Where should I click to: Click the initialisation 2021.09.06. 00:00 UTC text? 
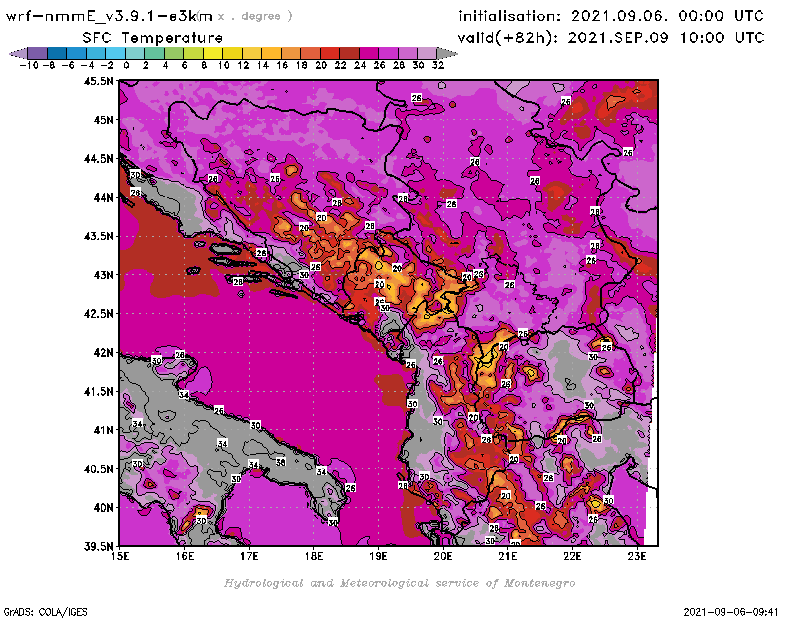(611, 16)
